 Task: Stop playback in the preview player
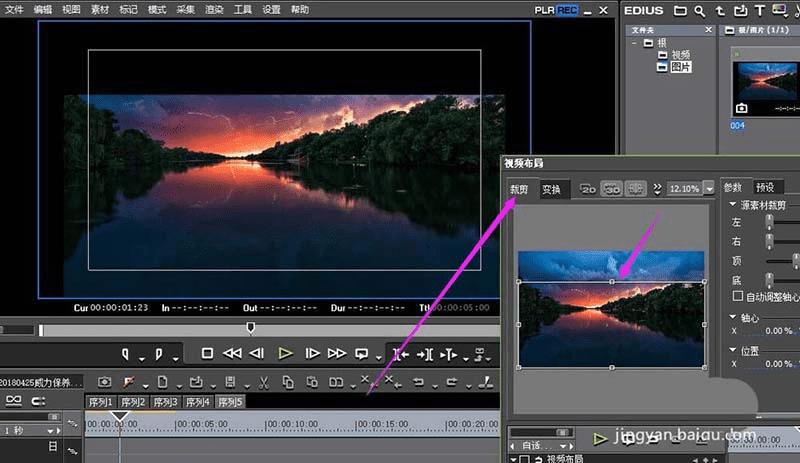(x=207, y=353)
